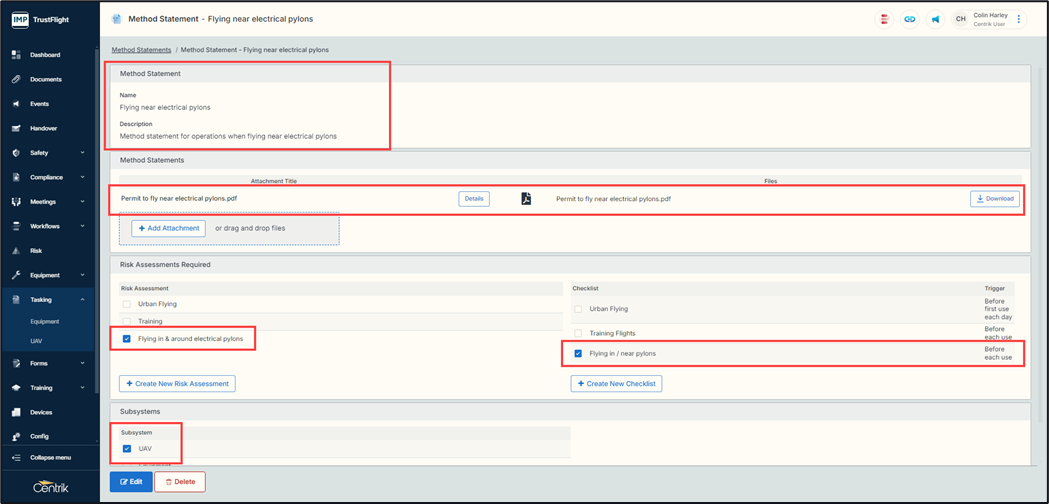The image size is (1049, 504).
Task: Click the Method Statements breadcrumb link
Action: [141, 50]
